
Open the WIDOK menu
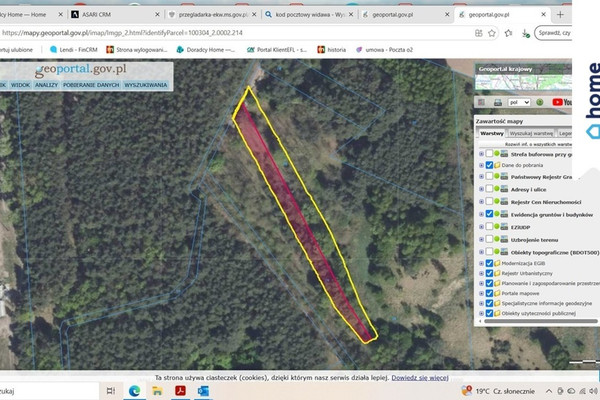click(20, 85)
